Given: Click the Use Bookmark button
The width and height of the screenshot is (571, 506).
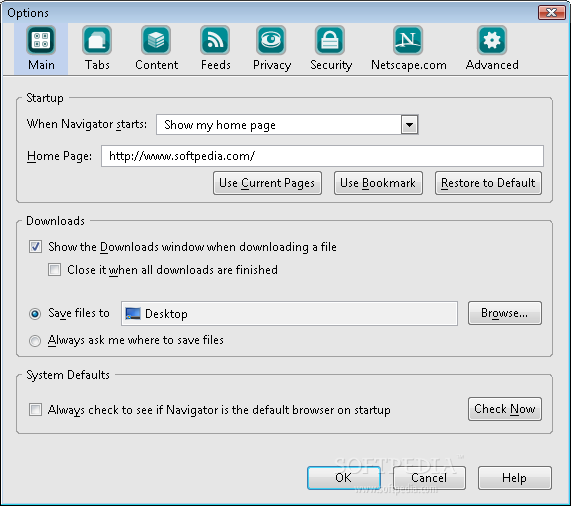Looking at the screenshot, I should [378, 183].
